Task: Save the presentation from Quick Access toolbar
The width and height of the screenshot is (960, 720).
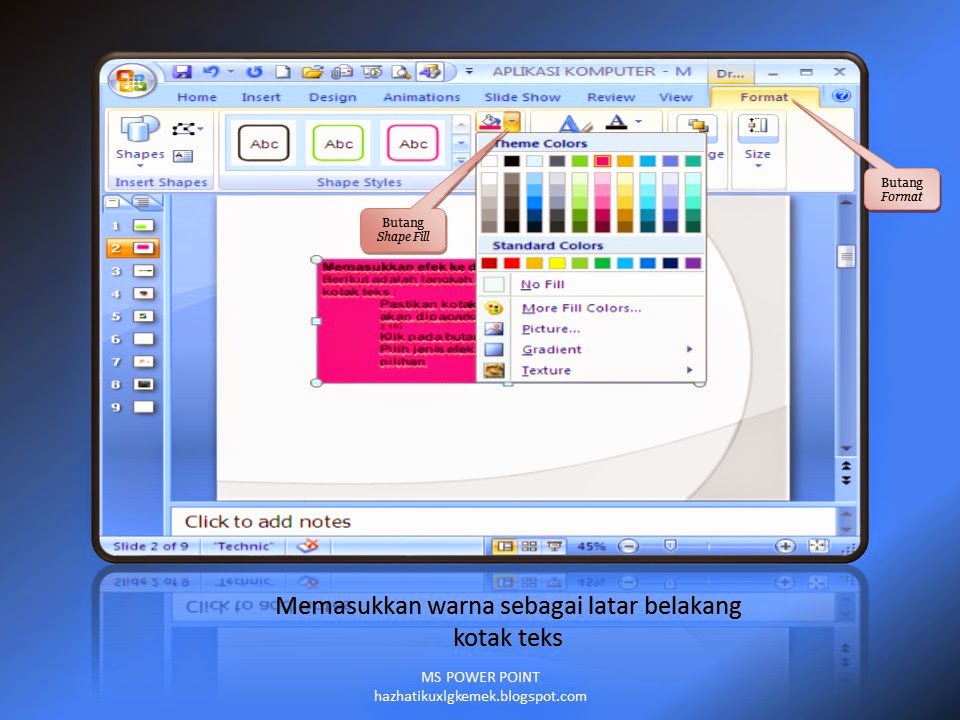Action: [x=182, y=72]
